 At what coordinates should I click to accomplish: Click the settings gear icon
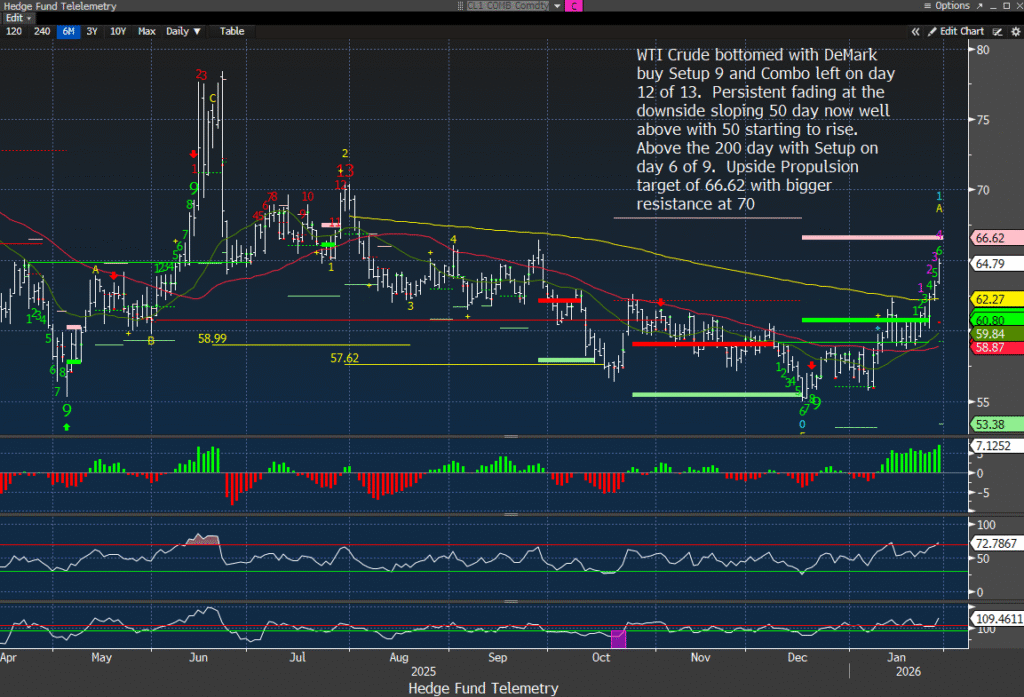pyautogui.click(x=1014, y=31)
